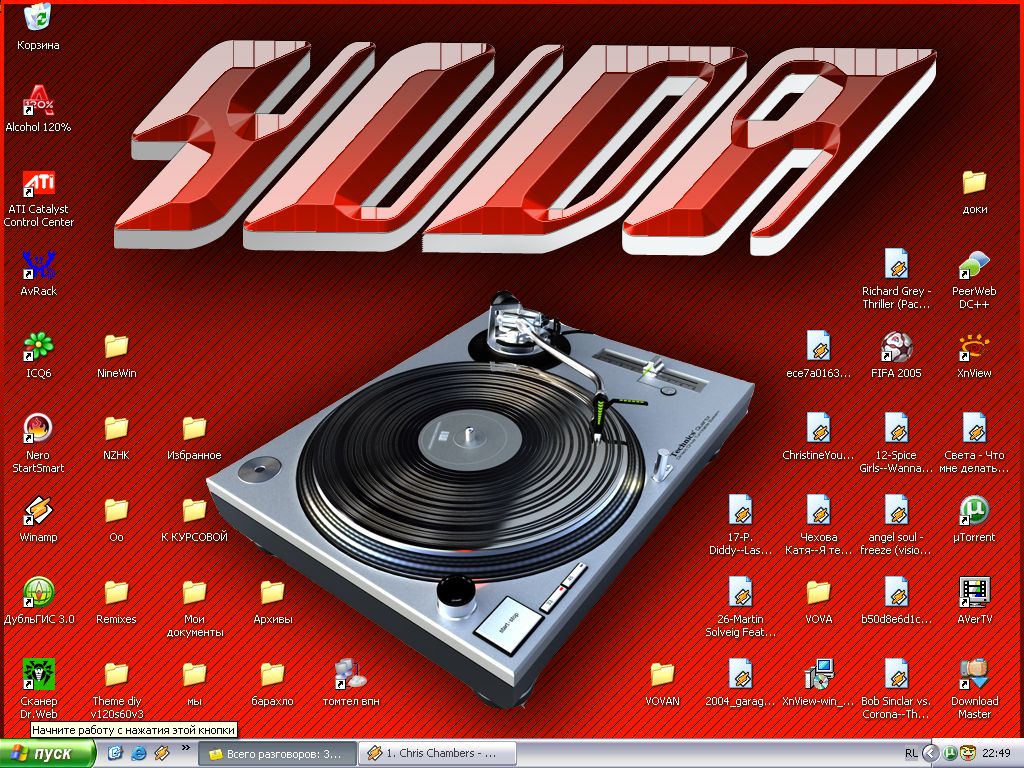Screen dimensions: 1024x768
Task: Select the Архивы folder
Action: [x=272, y=601]
